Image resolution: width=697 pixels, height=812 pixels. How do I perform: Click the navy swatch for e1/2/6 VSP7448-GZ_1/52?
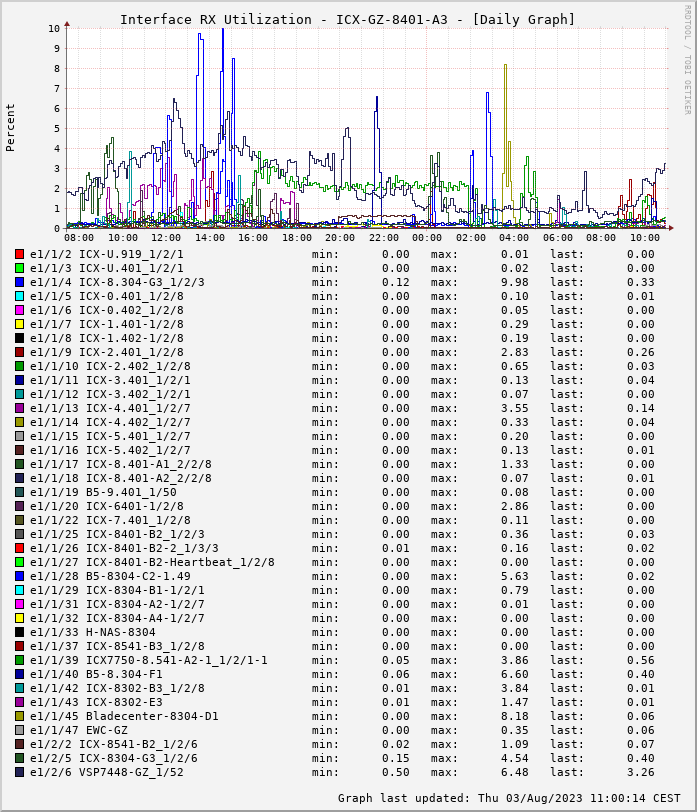[x=20, y=772]
